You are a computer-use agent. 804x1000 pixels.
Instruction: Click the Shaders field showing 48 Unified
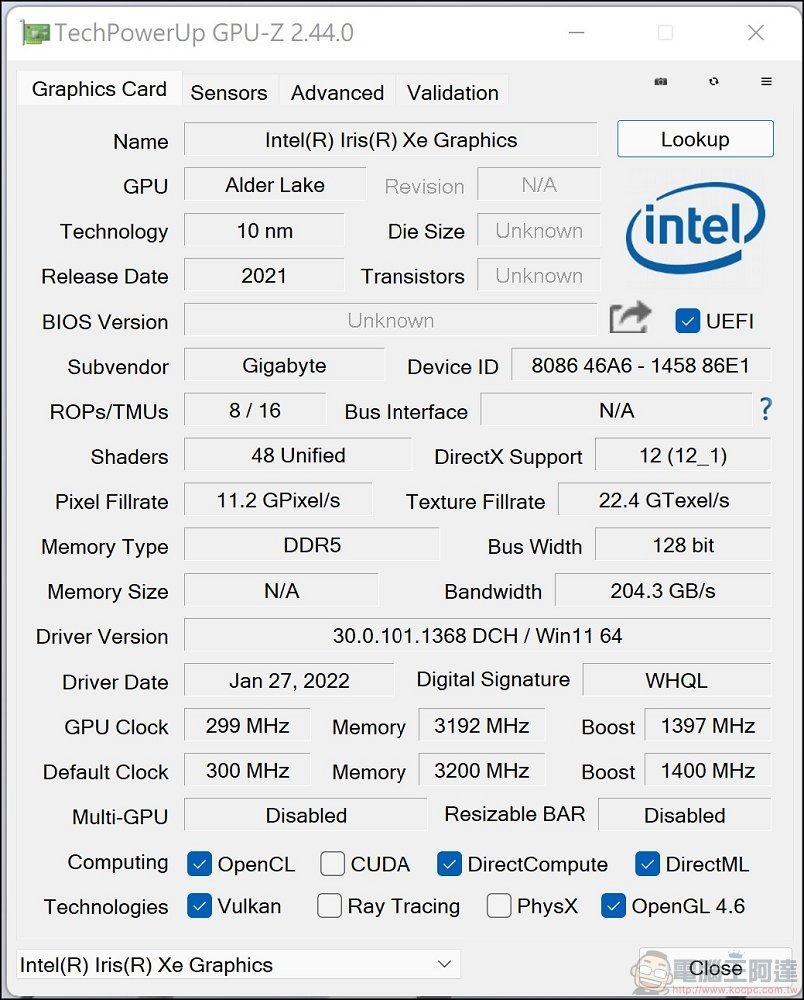click(x=298, y=455)
